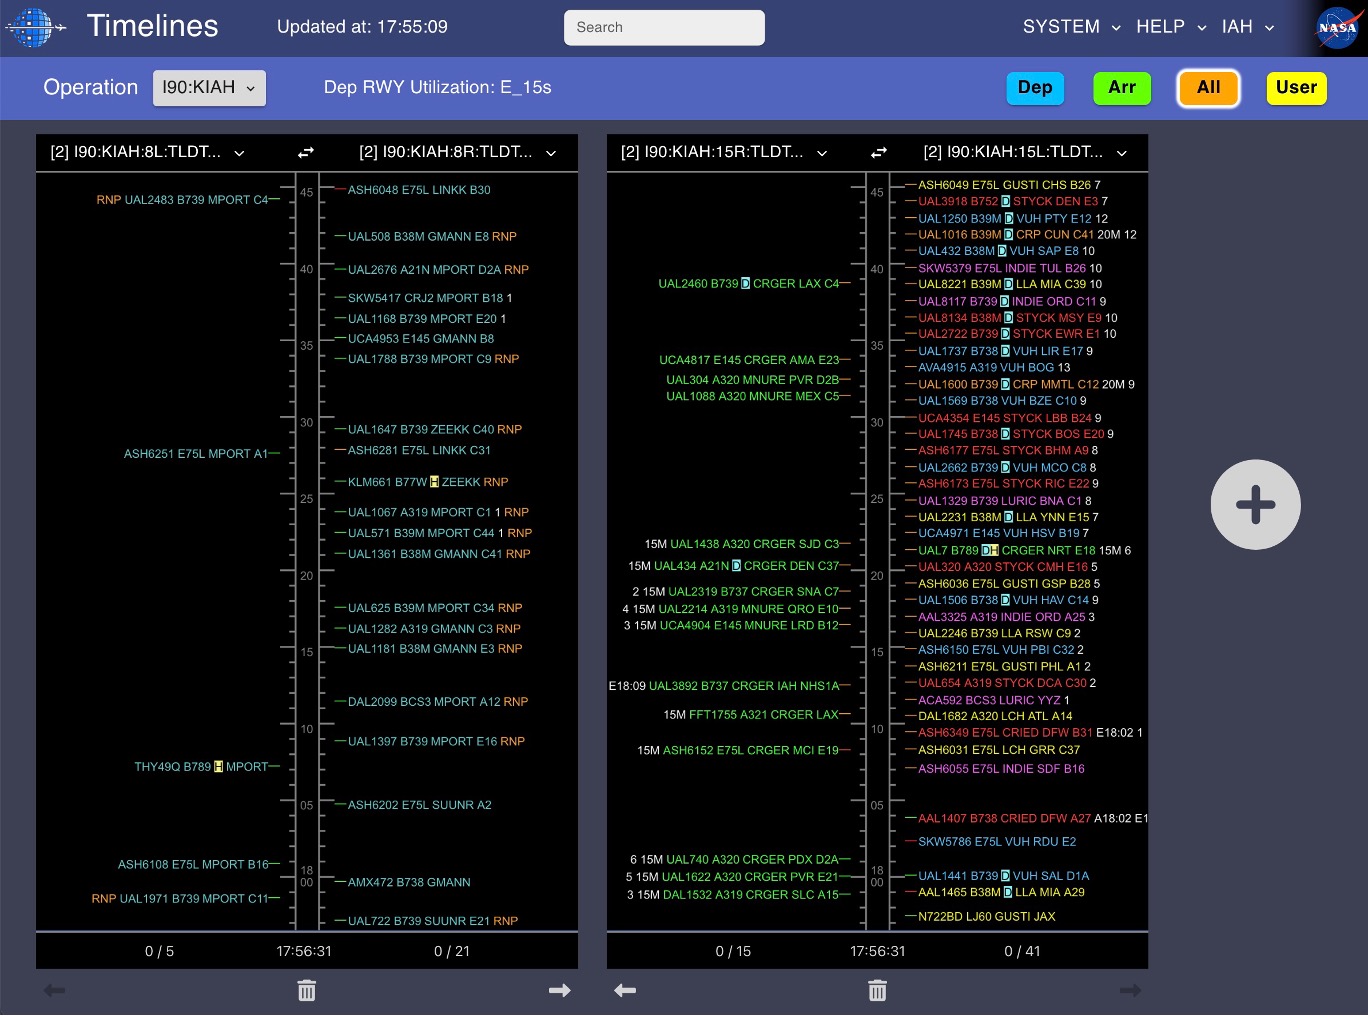Click the Dep RWY Utilization label
This screenshot has width=1368, height=1016.
[437, 87]
